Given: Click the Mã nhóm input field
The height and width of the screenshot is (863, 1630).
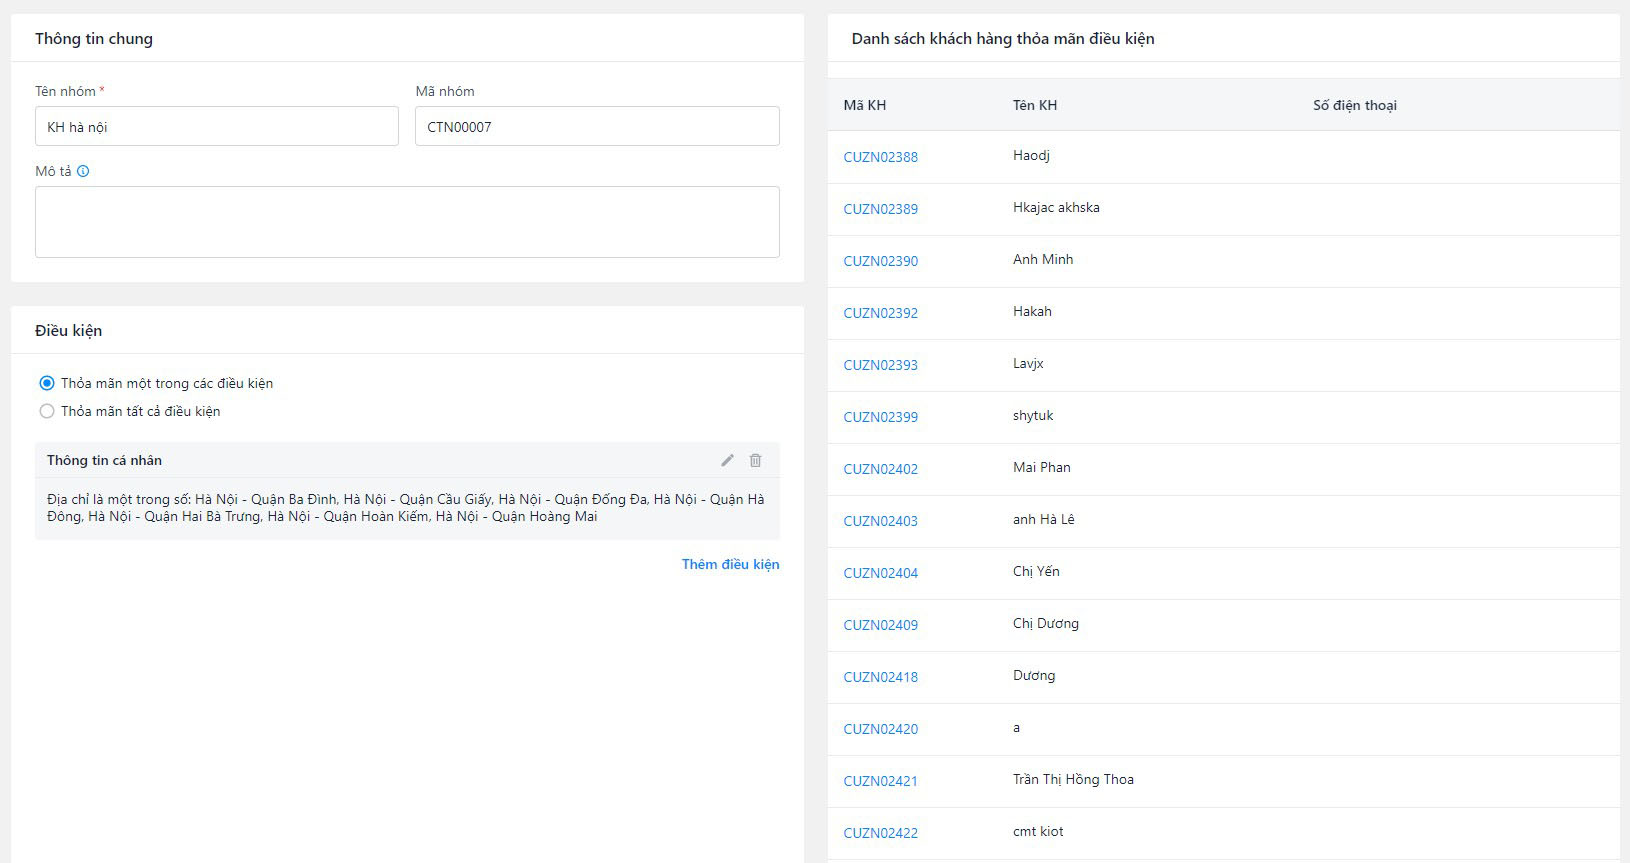Looking at the screenshot, I should (x=597, y=127).
